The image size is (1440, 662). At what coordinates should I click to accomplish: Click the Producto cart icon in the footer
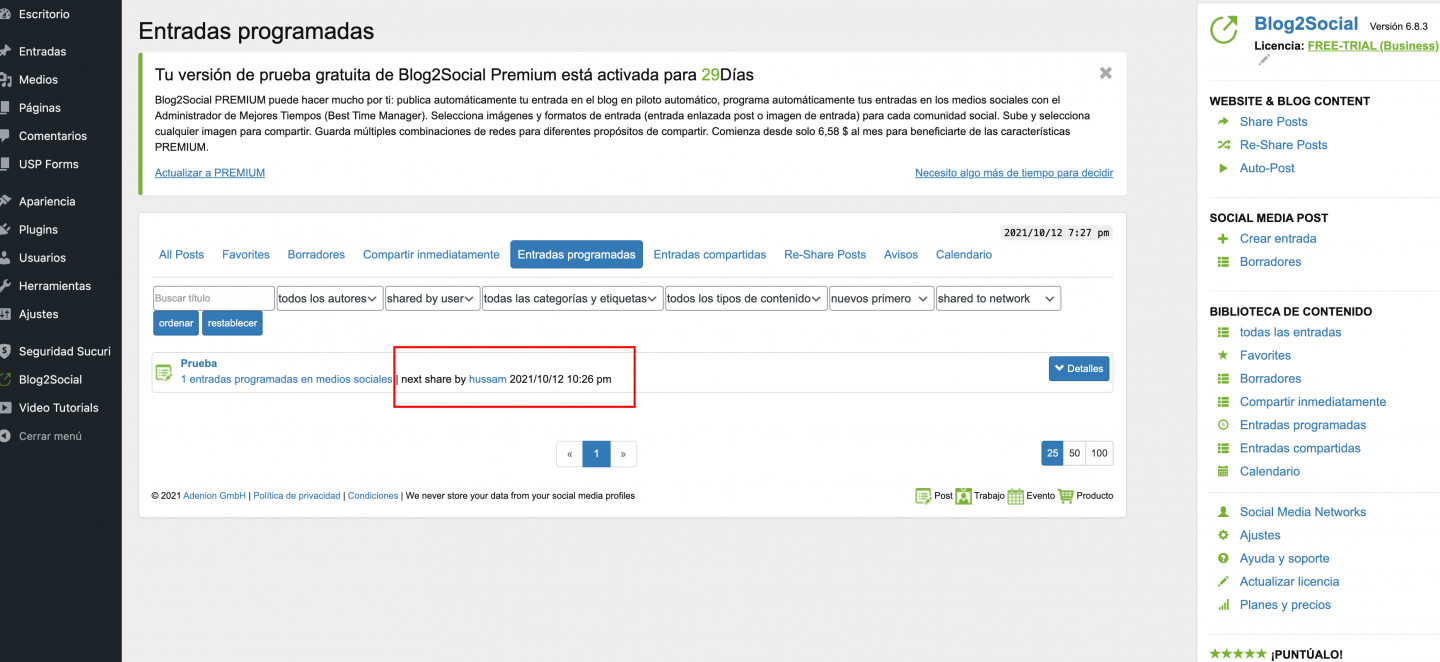(1065, 496)
